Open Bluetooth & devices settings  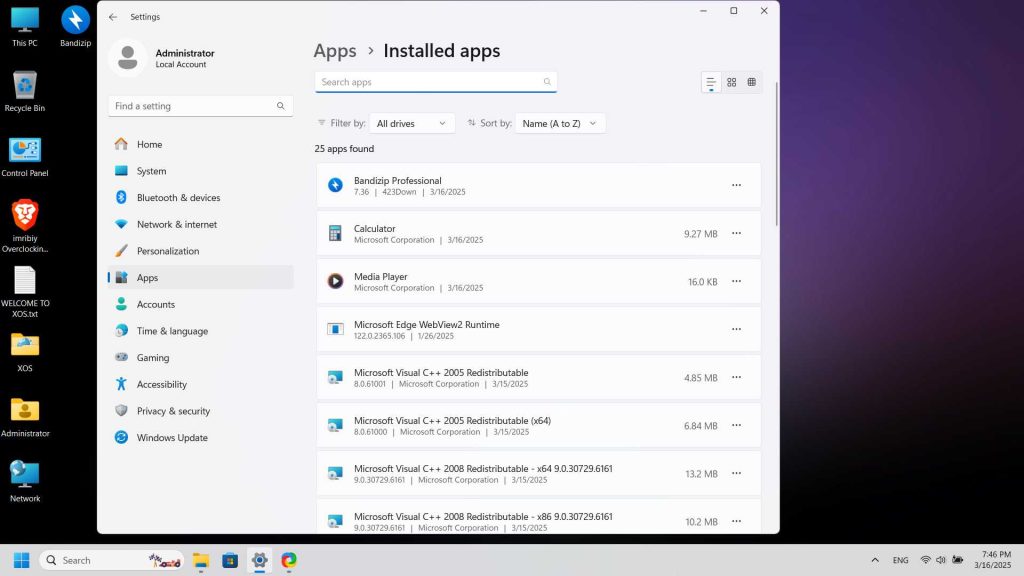coord(200,198)
